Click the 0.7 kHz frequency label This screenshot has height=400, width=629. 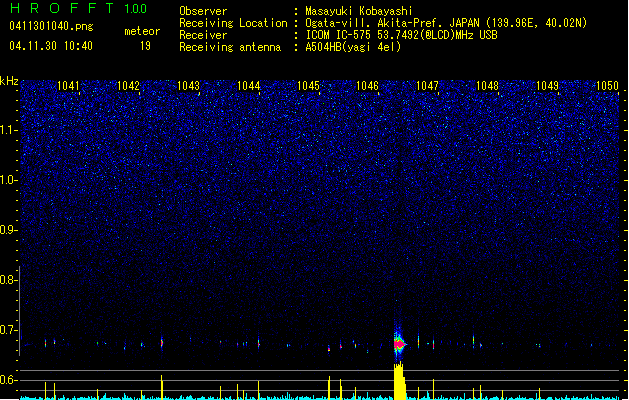[9, 330]
